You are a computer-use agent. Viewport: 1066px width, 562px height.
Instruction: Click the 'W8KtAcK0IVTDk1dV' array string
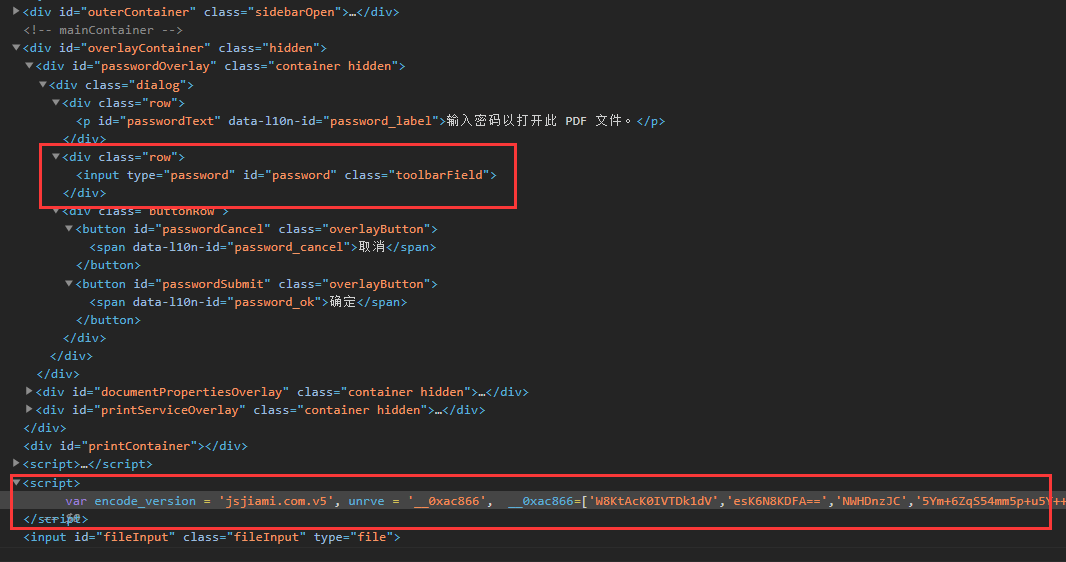tap(653, 501)
